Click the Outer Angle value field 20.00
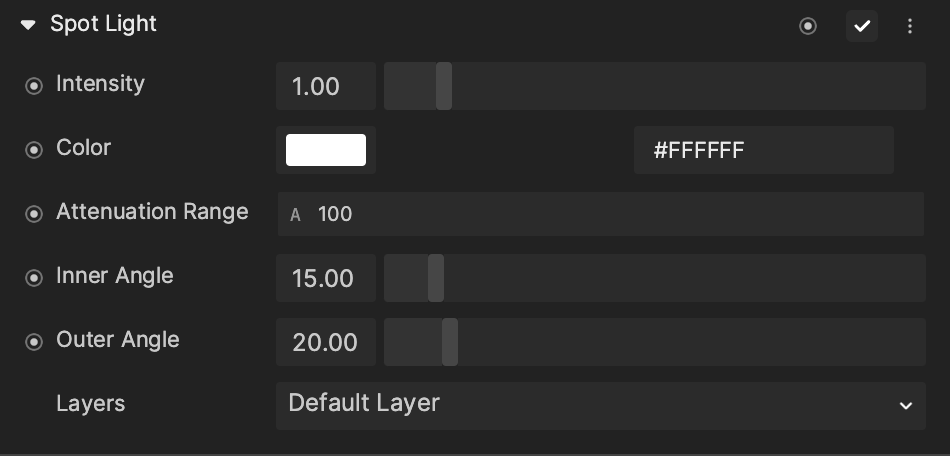 point(326,342)
